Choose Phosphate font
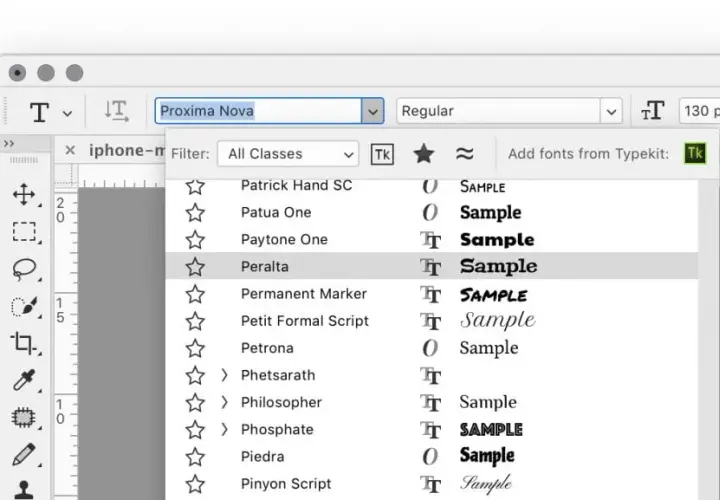The width and height of the screenshot is (720, 500). (277, 429)
